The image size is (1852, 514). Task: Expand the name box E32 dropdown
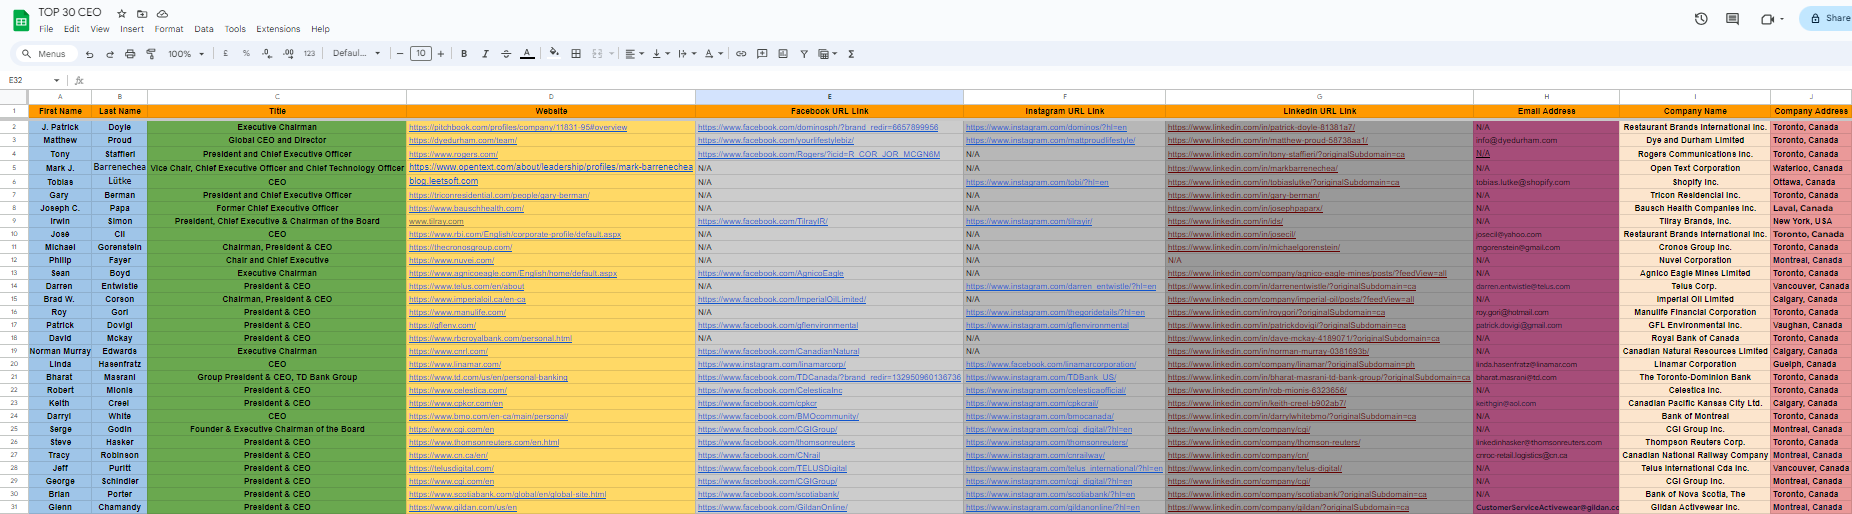(x=56, y=80)
